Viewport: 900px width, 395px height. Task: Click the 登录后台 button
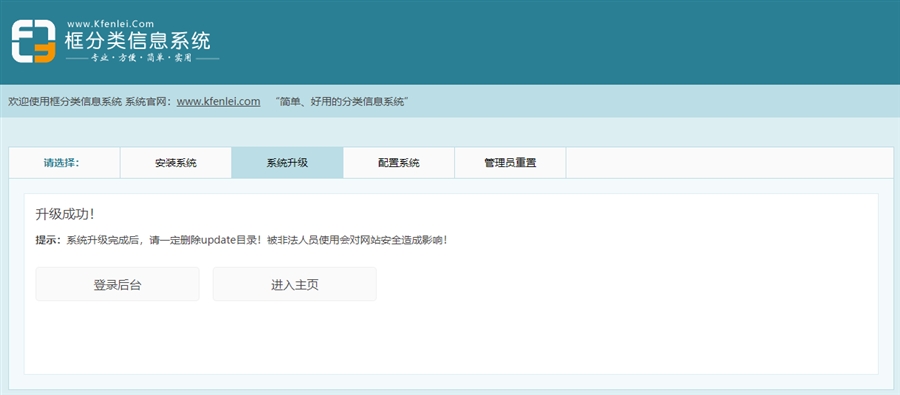(117, 284)
